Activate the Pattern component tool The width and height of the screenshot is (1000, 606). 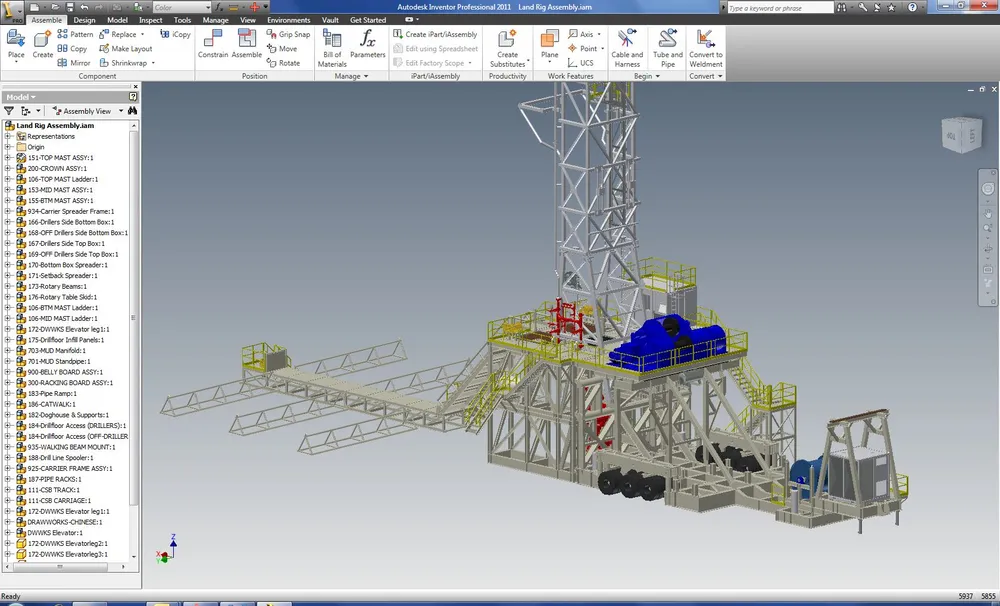coord(75,34)
